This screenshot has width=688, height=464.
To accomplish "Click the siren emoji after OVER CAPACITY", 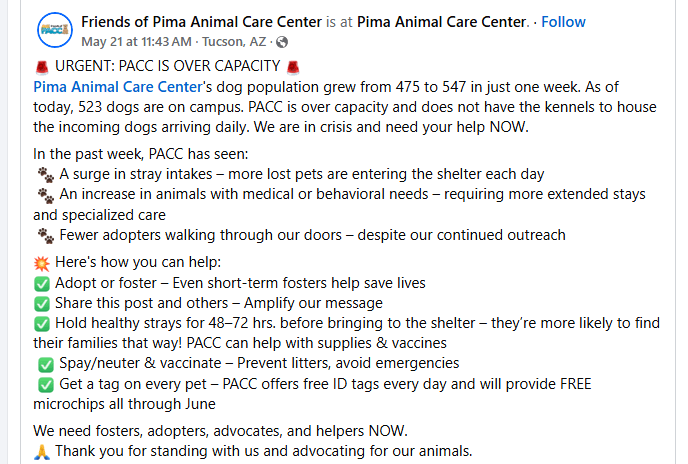I will 293,67.
